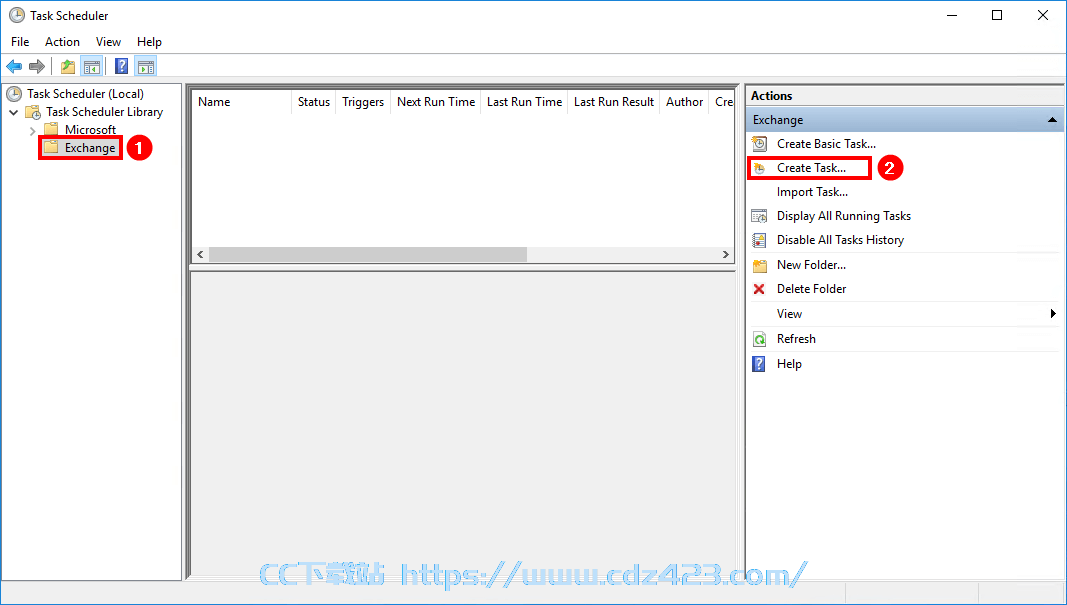Click Import Task... action
The height and width of the screenshot is (605, 1067).
(812, 192)
